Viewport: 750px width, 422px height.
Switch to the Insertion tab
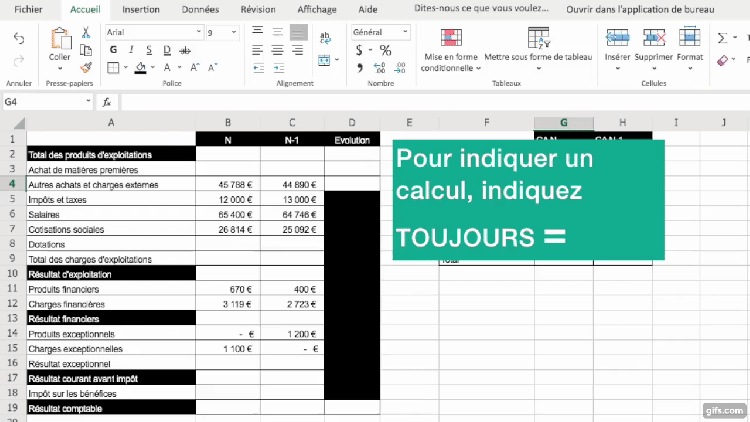click(140, 9)
